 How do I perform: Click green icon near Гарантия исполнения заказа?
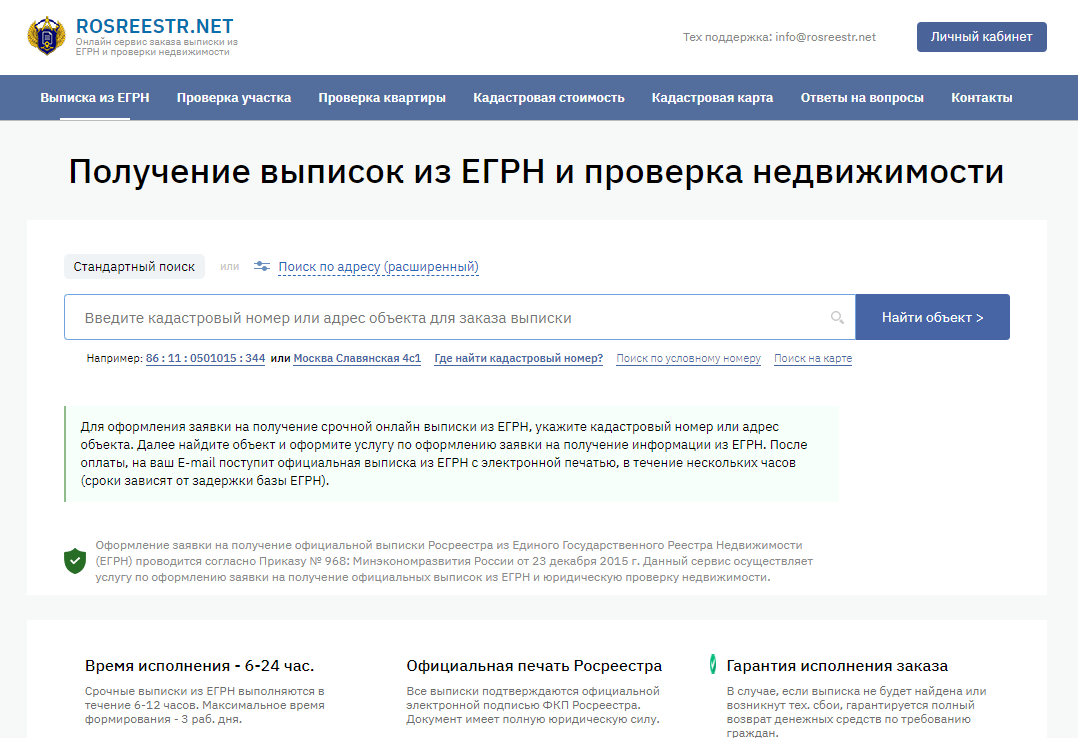[x=713, y=665]
